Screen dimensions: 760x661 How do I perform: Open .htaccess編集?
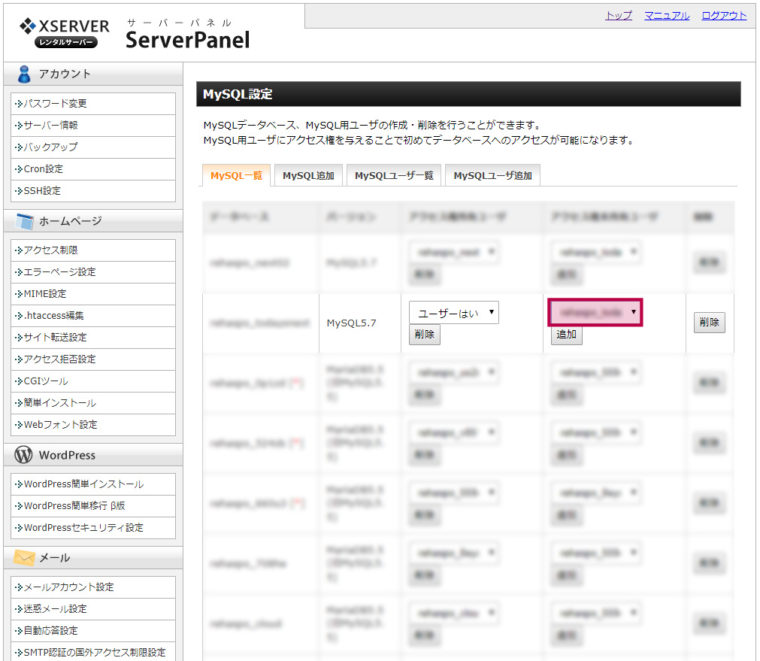(x=93, y=315)
